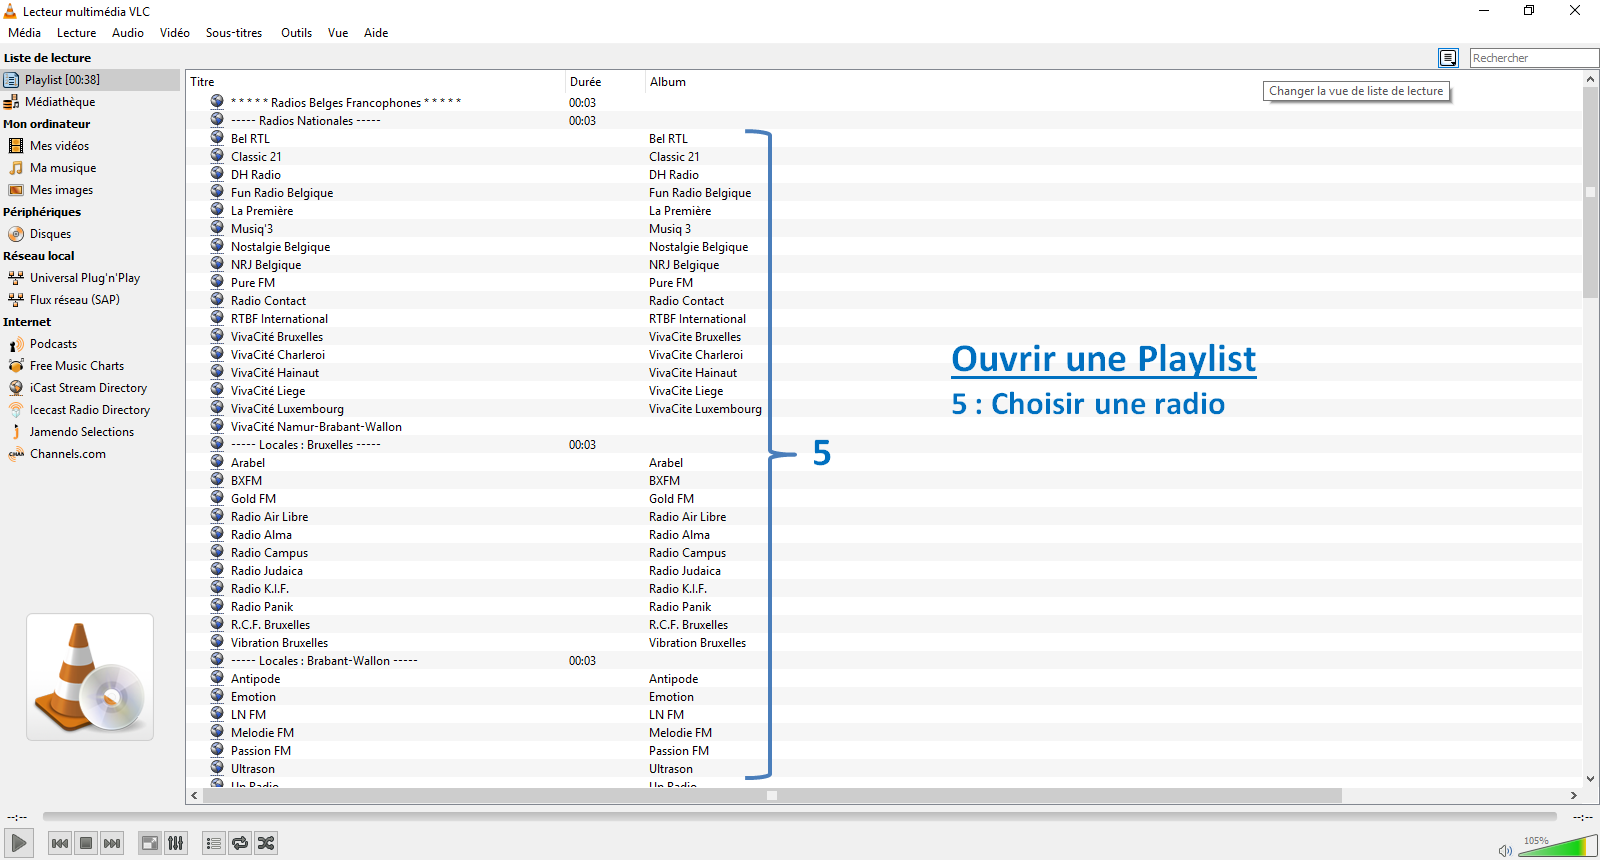Toggle fullscreen video mode icon

[x=149, y=843]
